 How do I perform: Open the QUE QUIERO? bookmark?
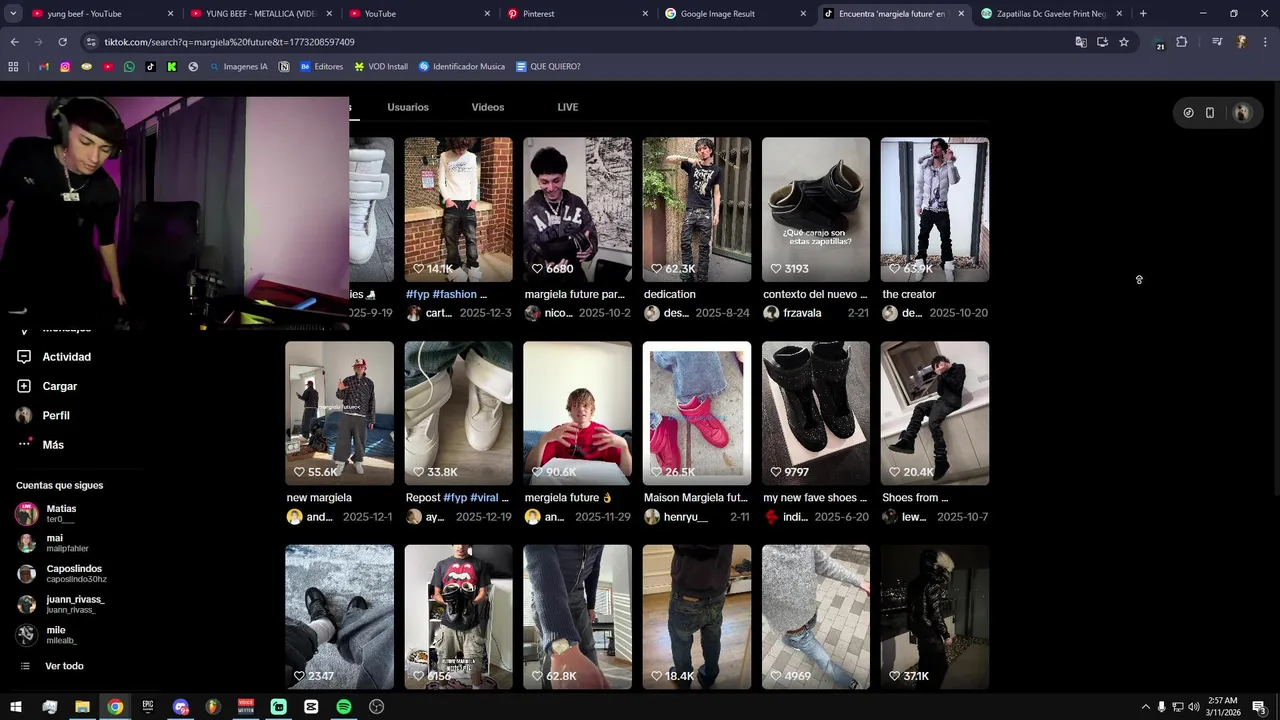[548, 67]
